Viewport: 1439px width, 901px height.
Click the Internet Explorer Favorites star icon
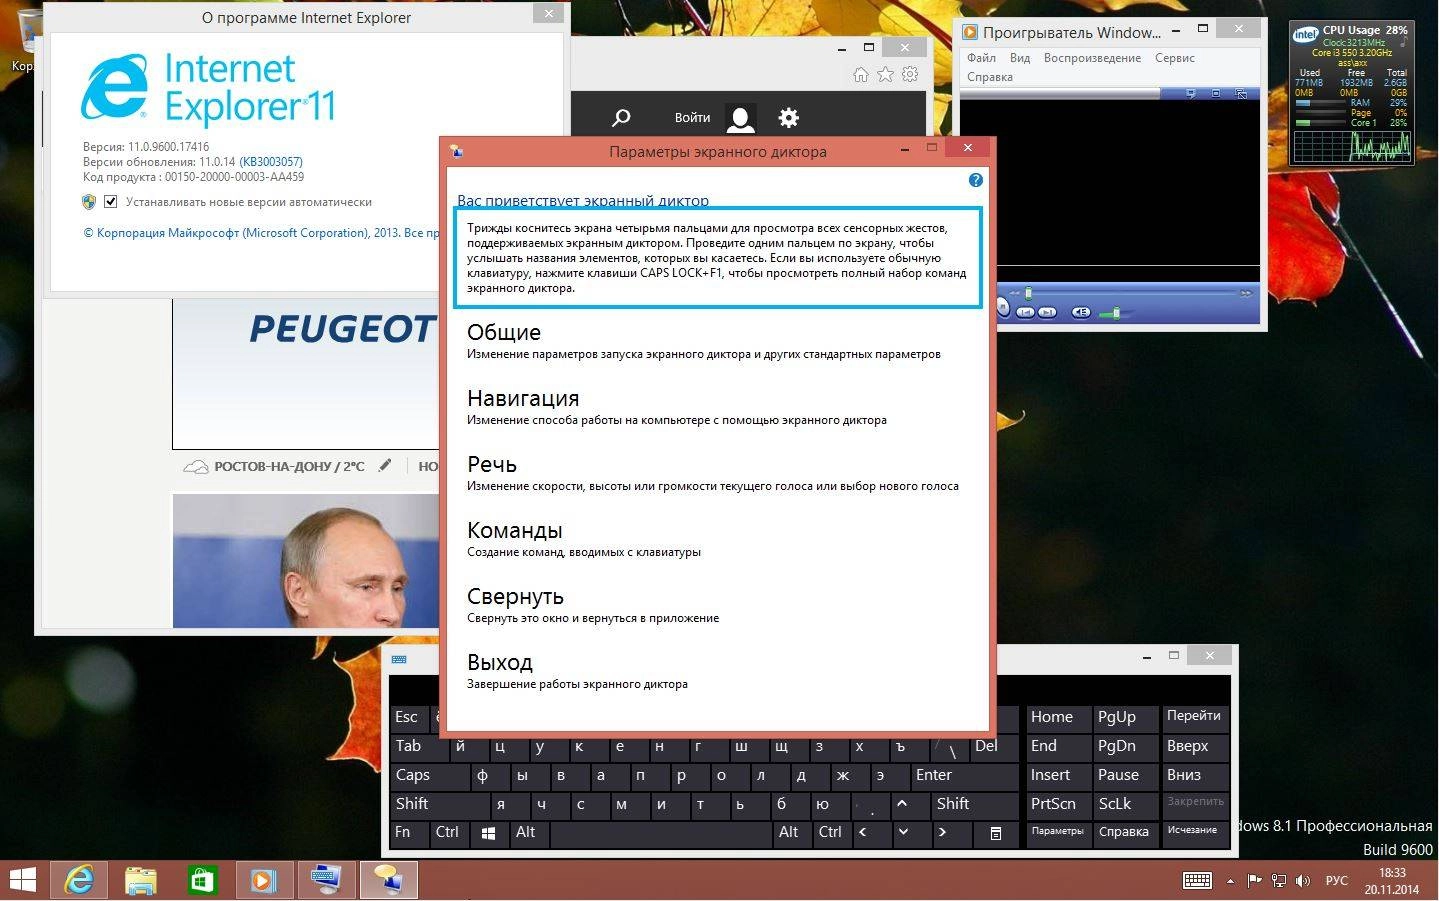(885, 75)
